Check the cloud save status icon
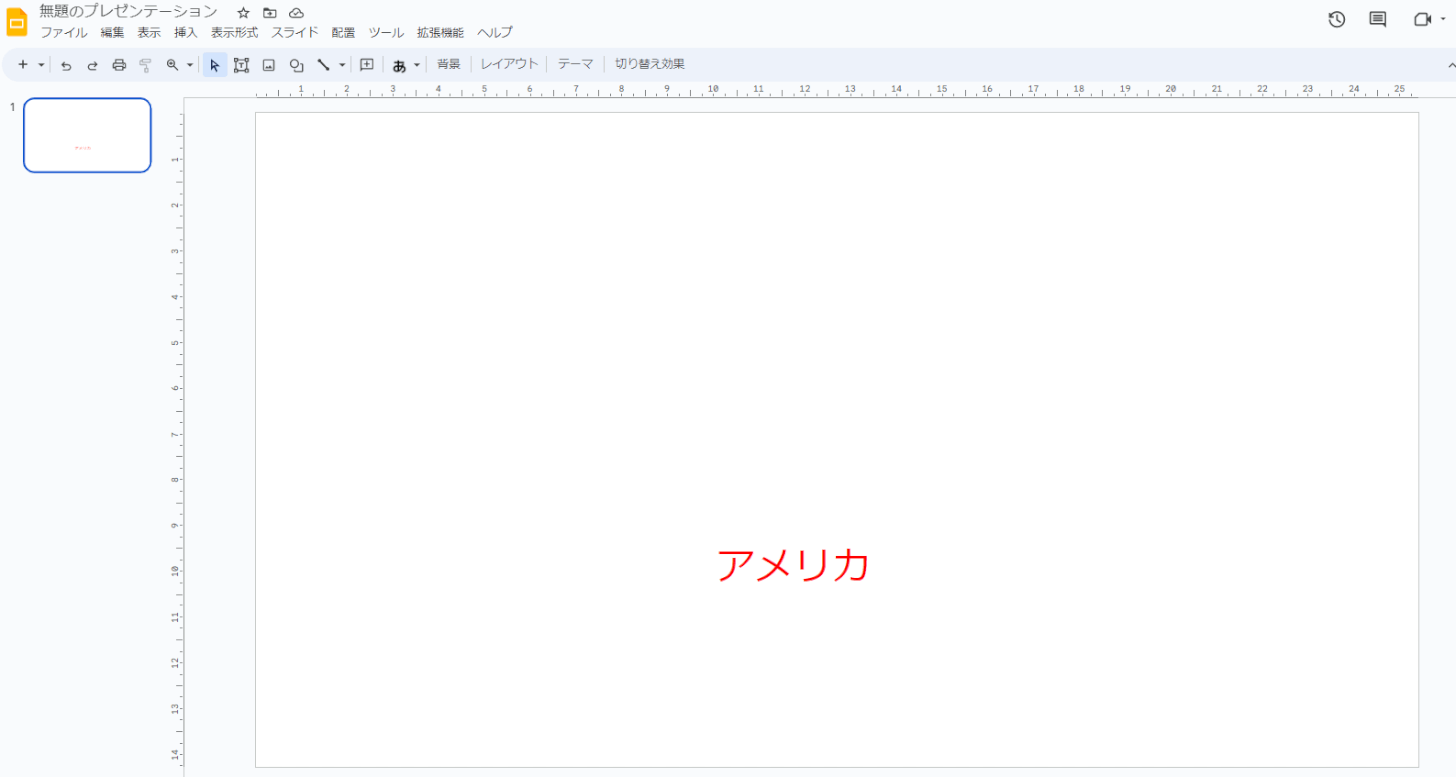This screenshot has width=1456, height=777. pyautogui.click(x=296, y=13)
